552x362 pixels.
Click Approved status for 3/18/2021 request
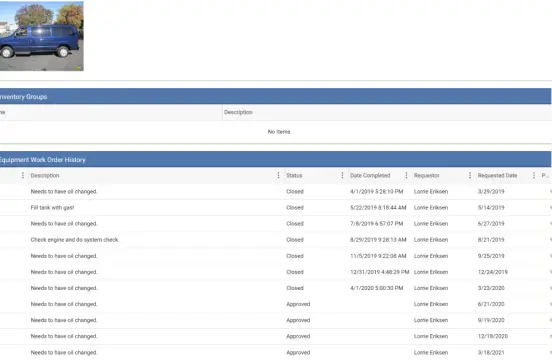coord(298,352)
